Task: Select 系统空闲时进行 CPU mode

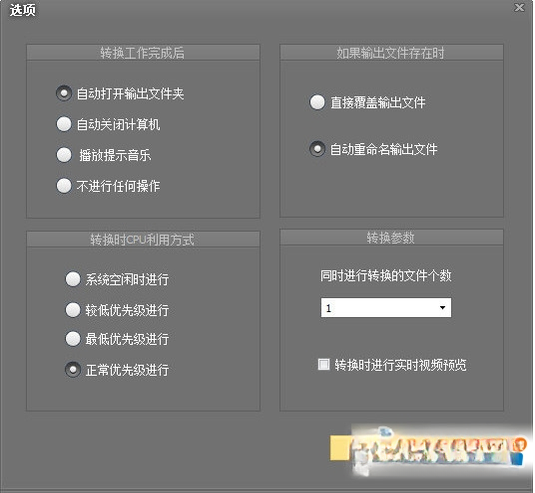Action: 73,279
